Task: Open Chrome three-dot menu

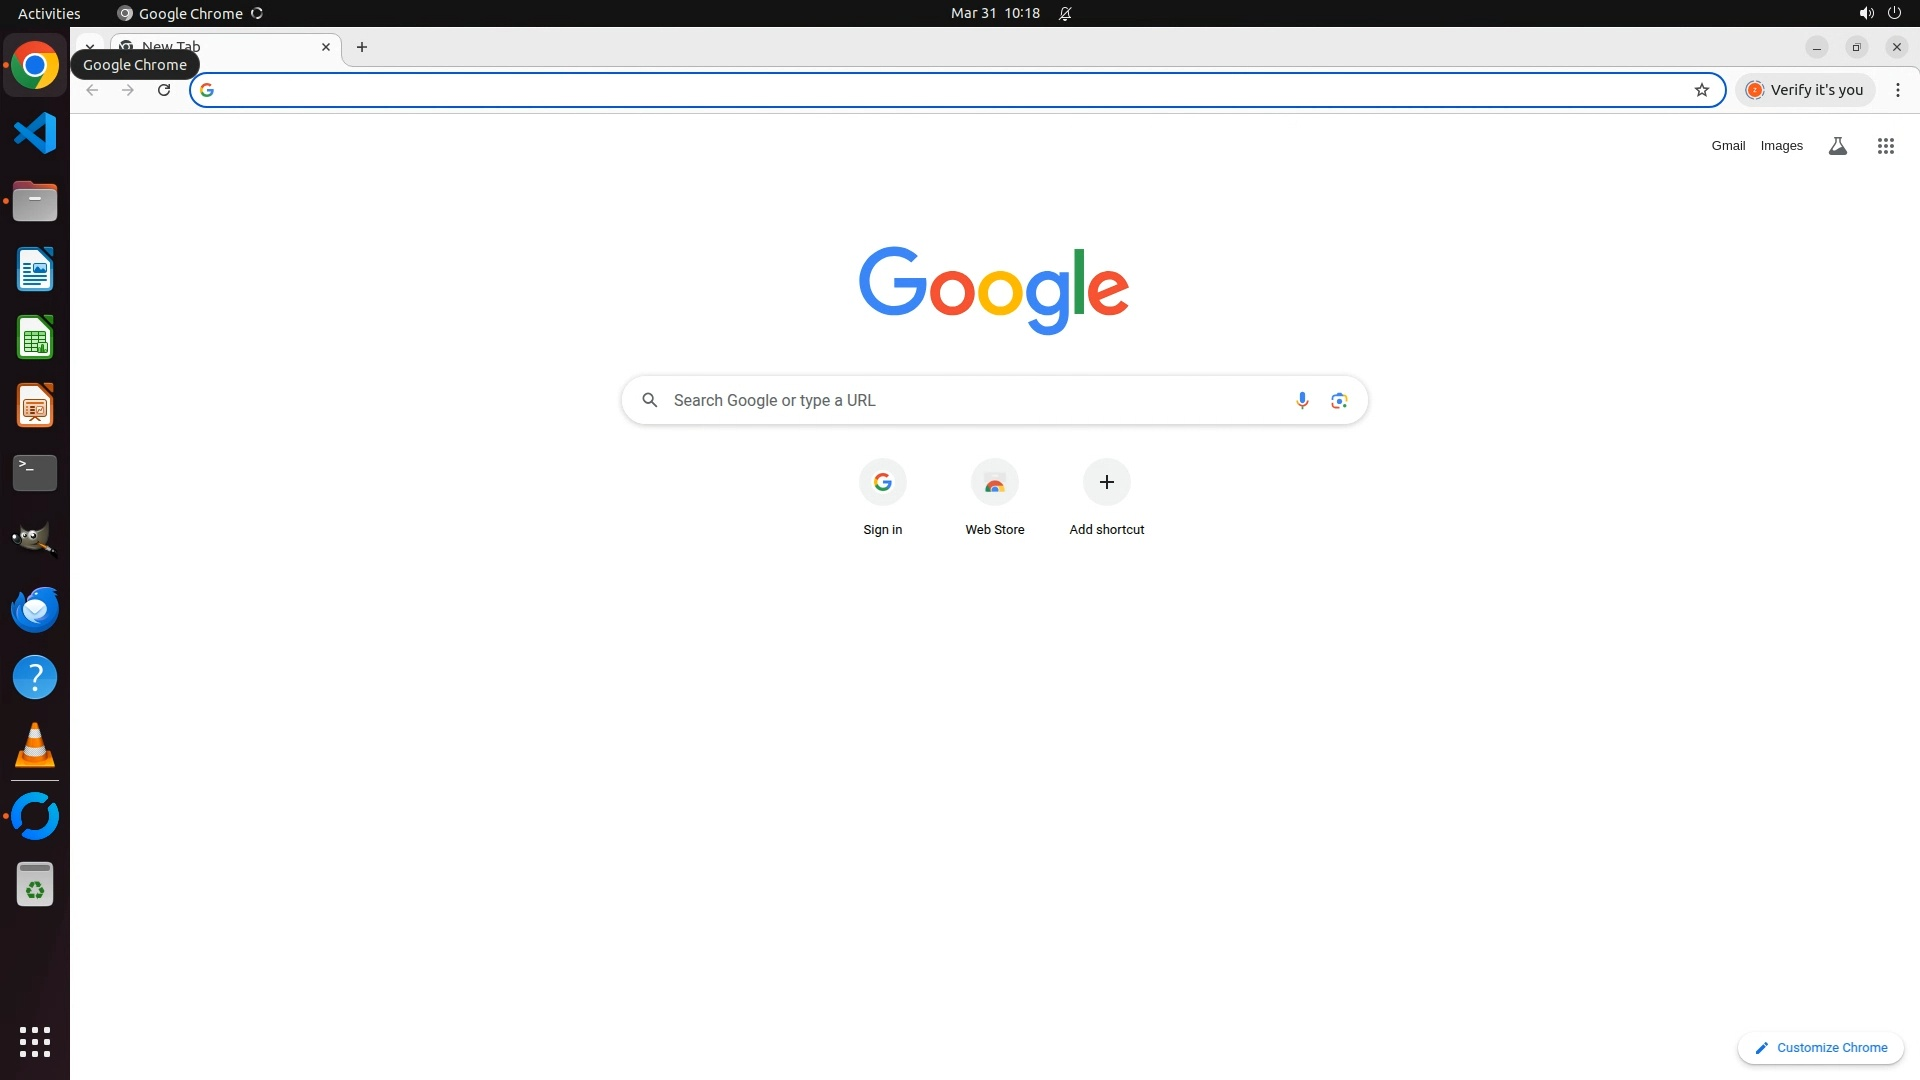Action: tap(1897, 90)
